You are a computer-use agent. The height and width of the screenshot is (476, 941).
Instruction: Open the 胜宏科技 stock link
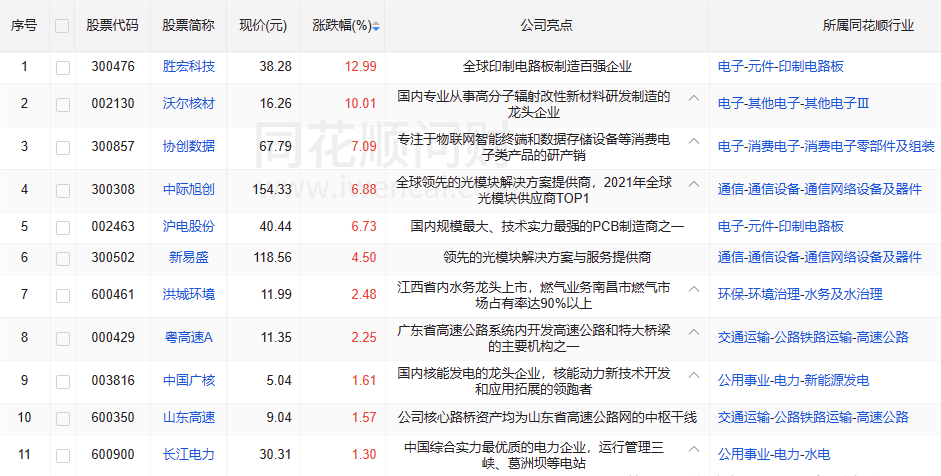(189, 67)
